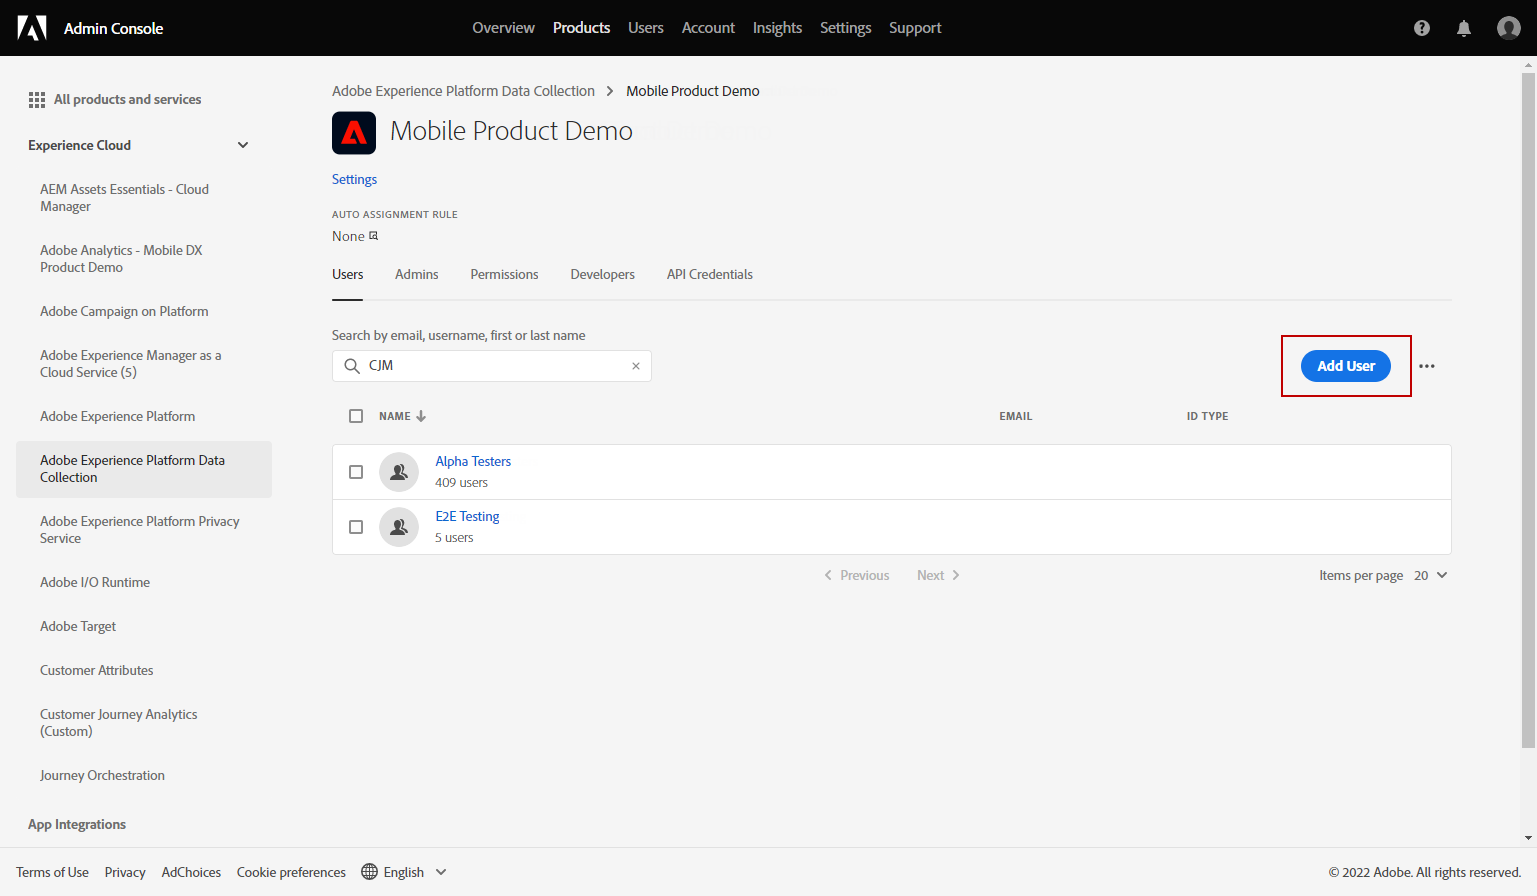Open the Alpha Testers group link
The image size is (1537, 896).
coord(473,462)
